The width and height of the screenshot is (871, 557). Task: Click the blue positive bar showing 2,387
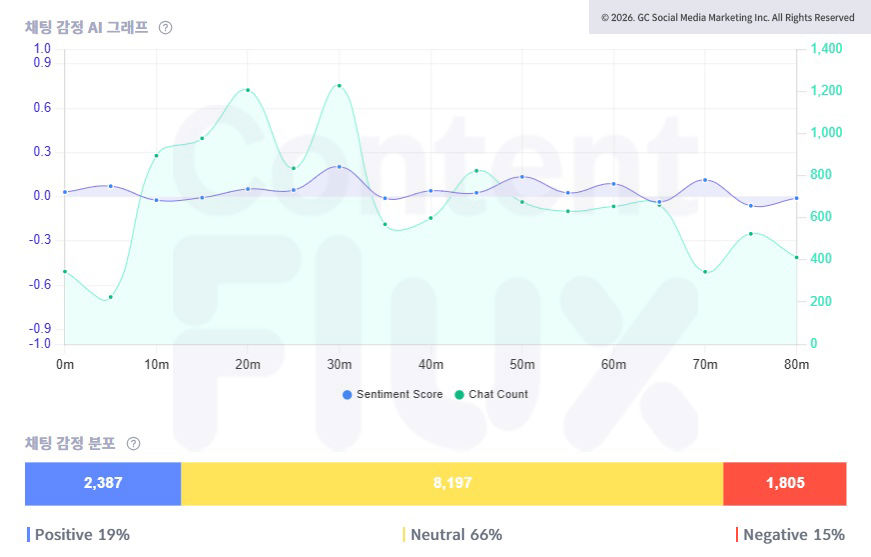pos(103,483)
